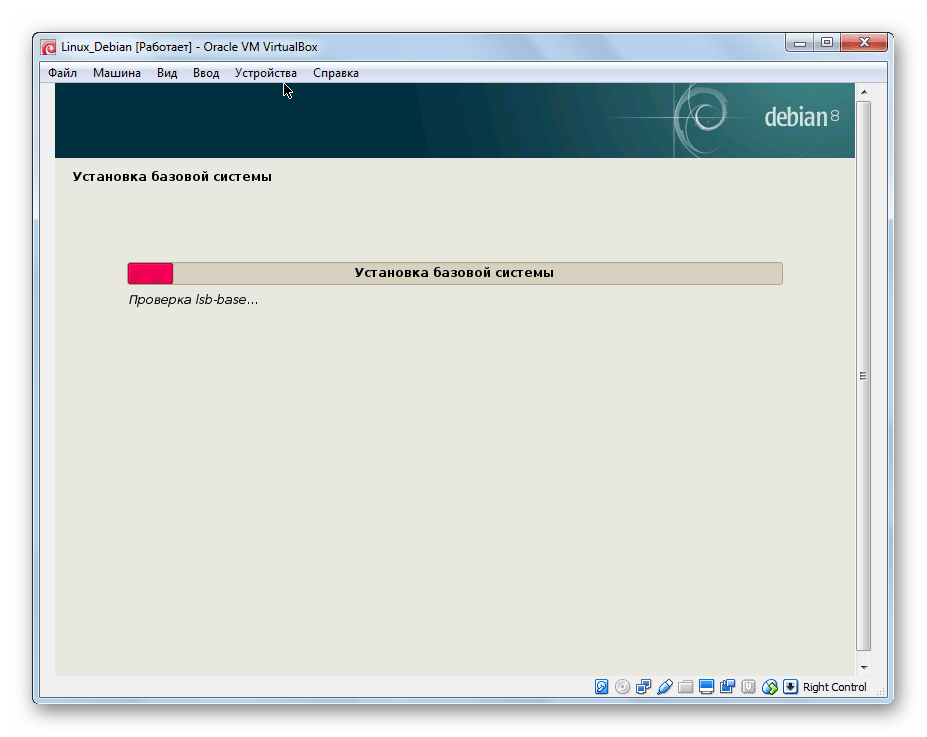The image size is (927, 737).
Task: Open the Файл menu
Action: (62, 73)
